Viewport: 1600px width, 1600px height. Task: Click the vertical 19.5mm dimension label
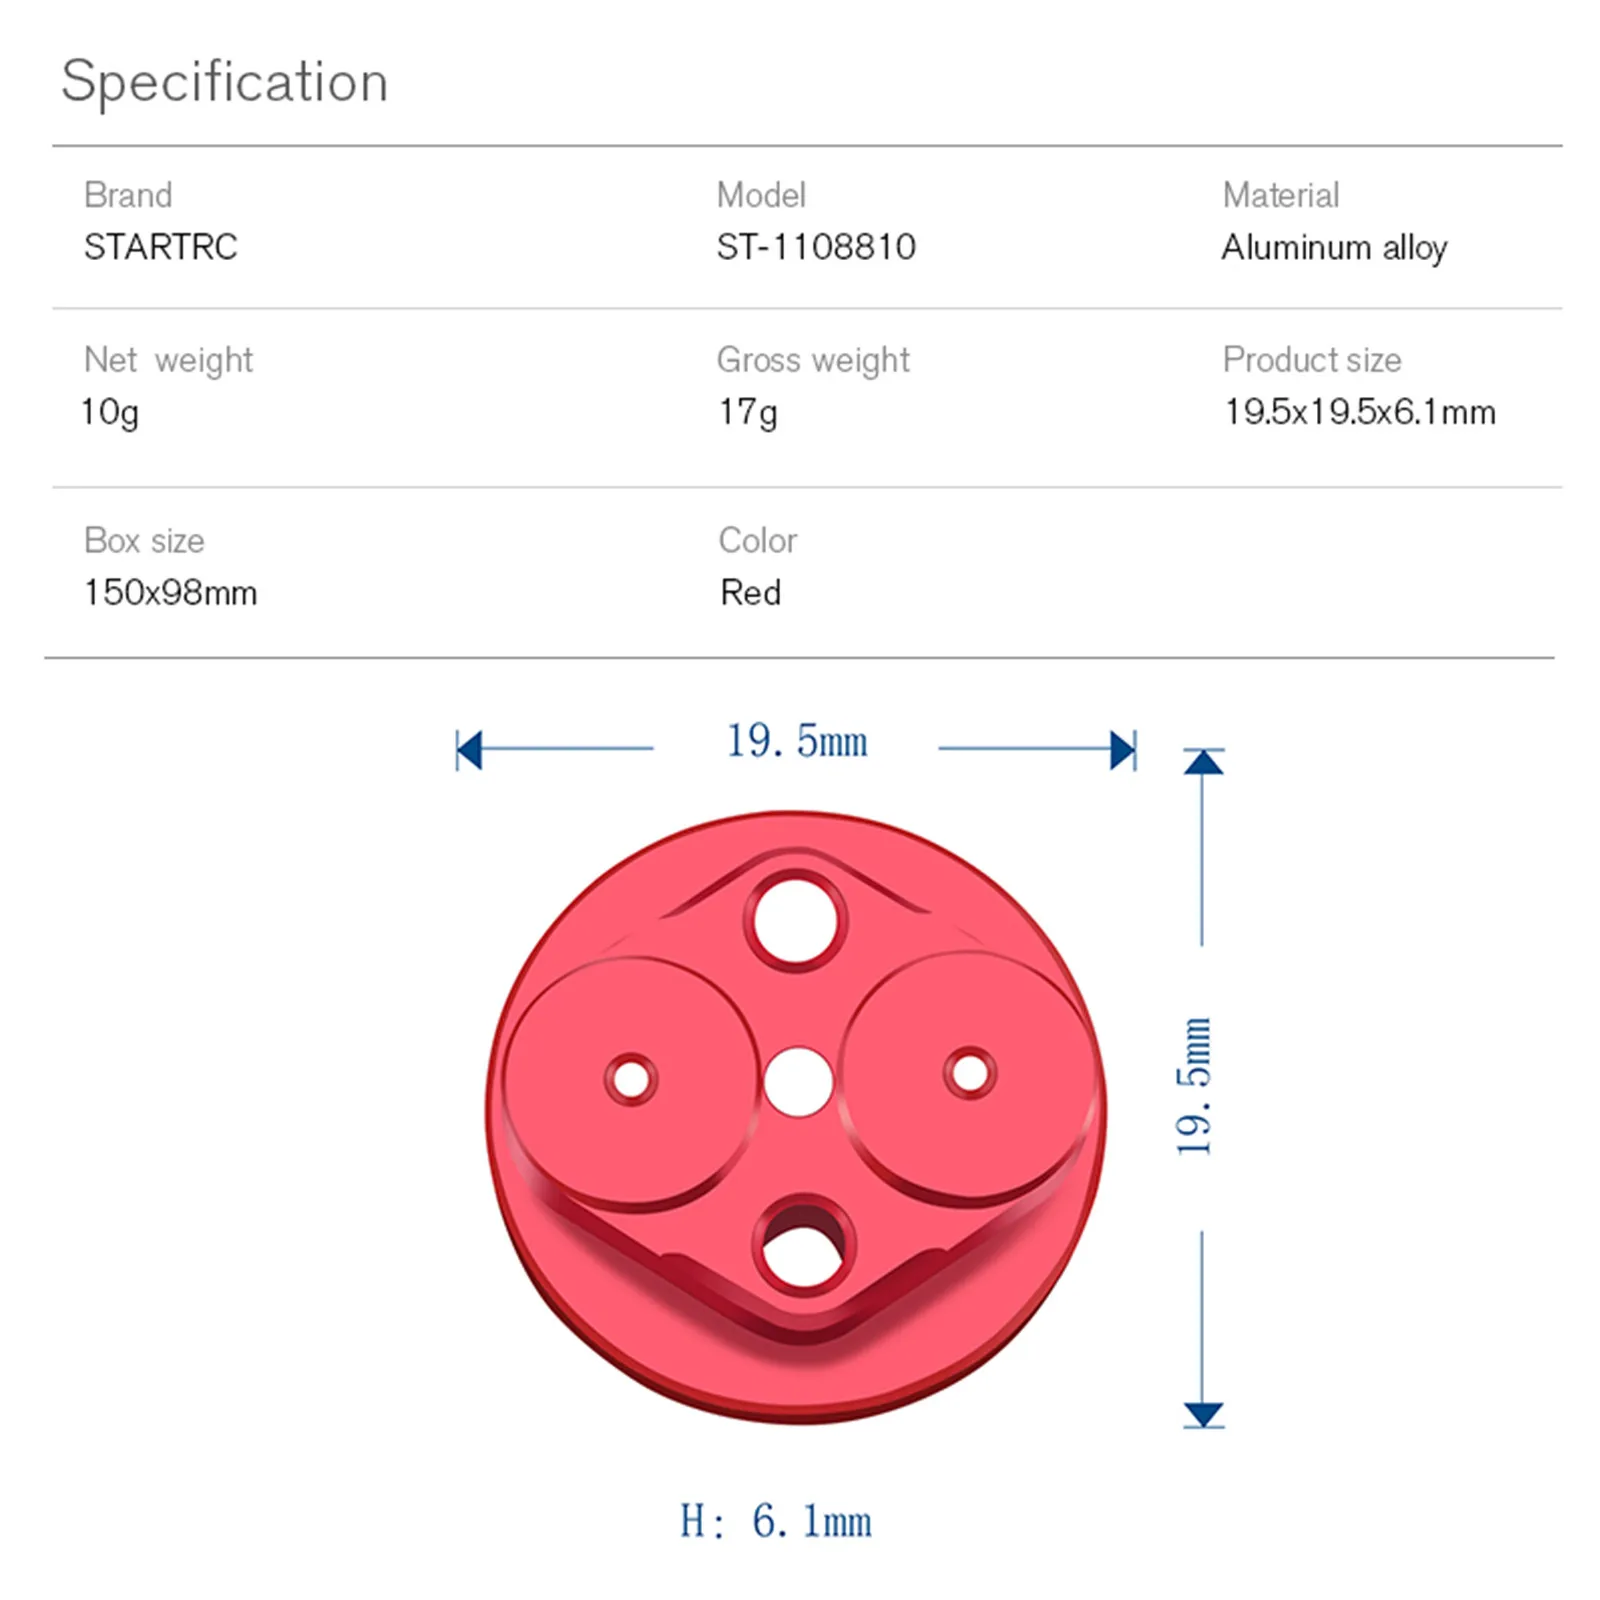click(1194, 1087)
